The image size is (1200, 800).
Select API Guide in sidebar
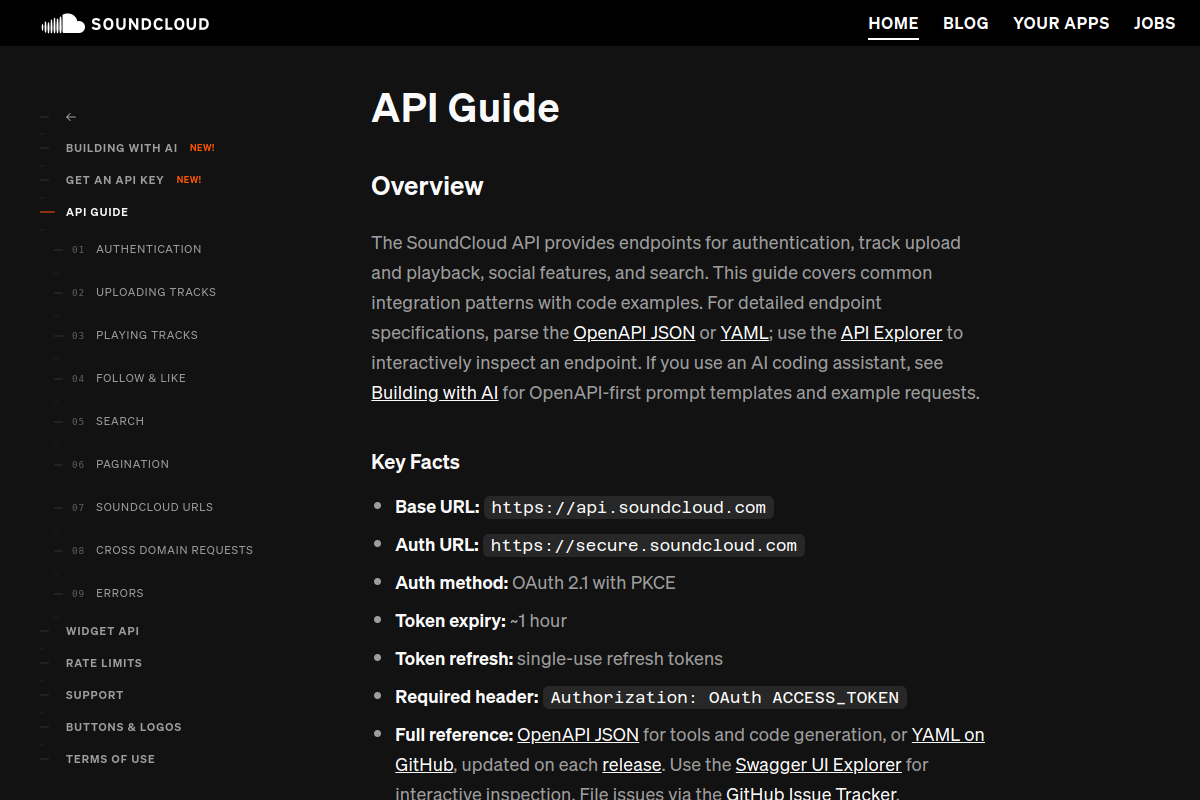pos(97,212)
